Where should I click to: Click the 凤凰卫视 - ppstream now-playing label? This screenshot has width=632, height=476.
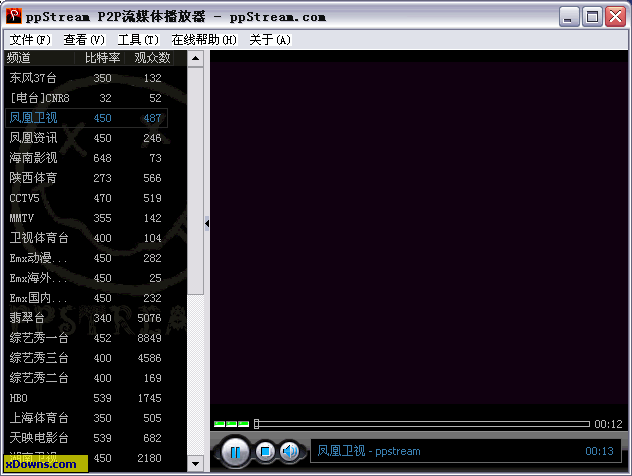369,451
